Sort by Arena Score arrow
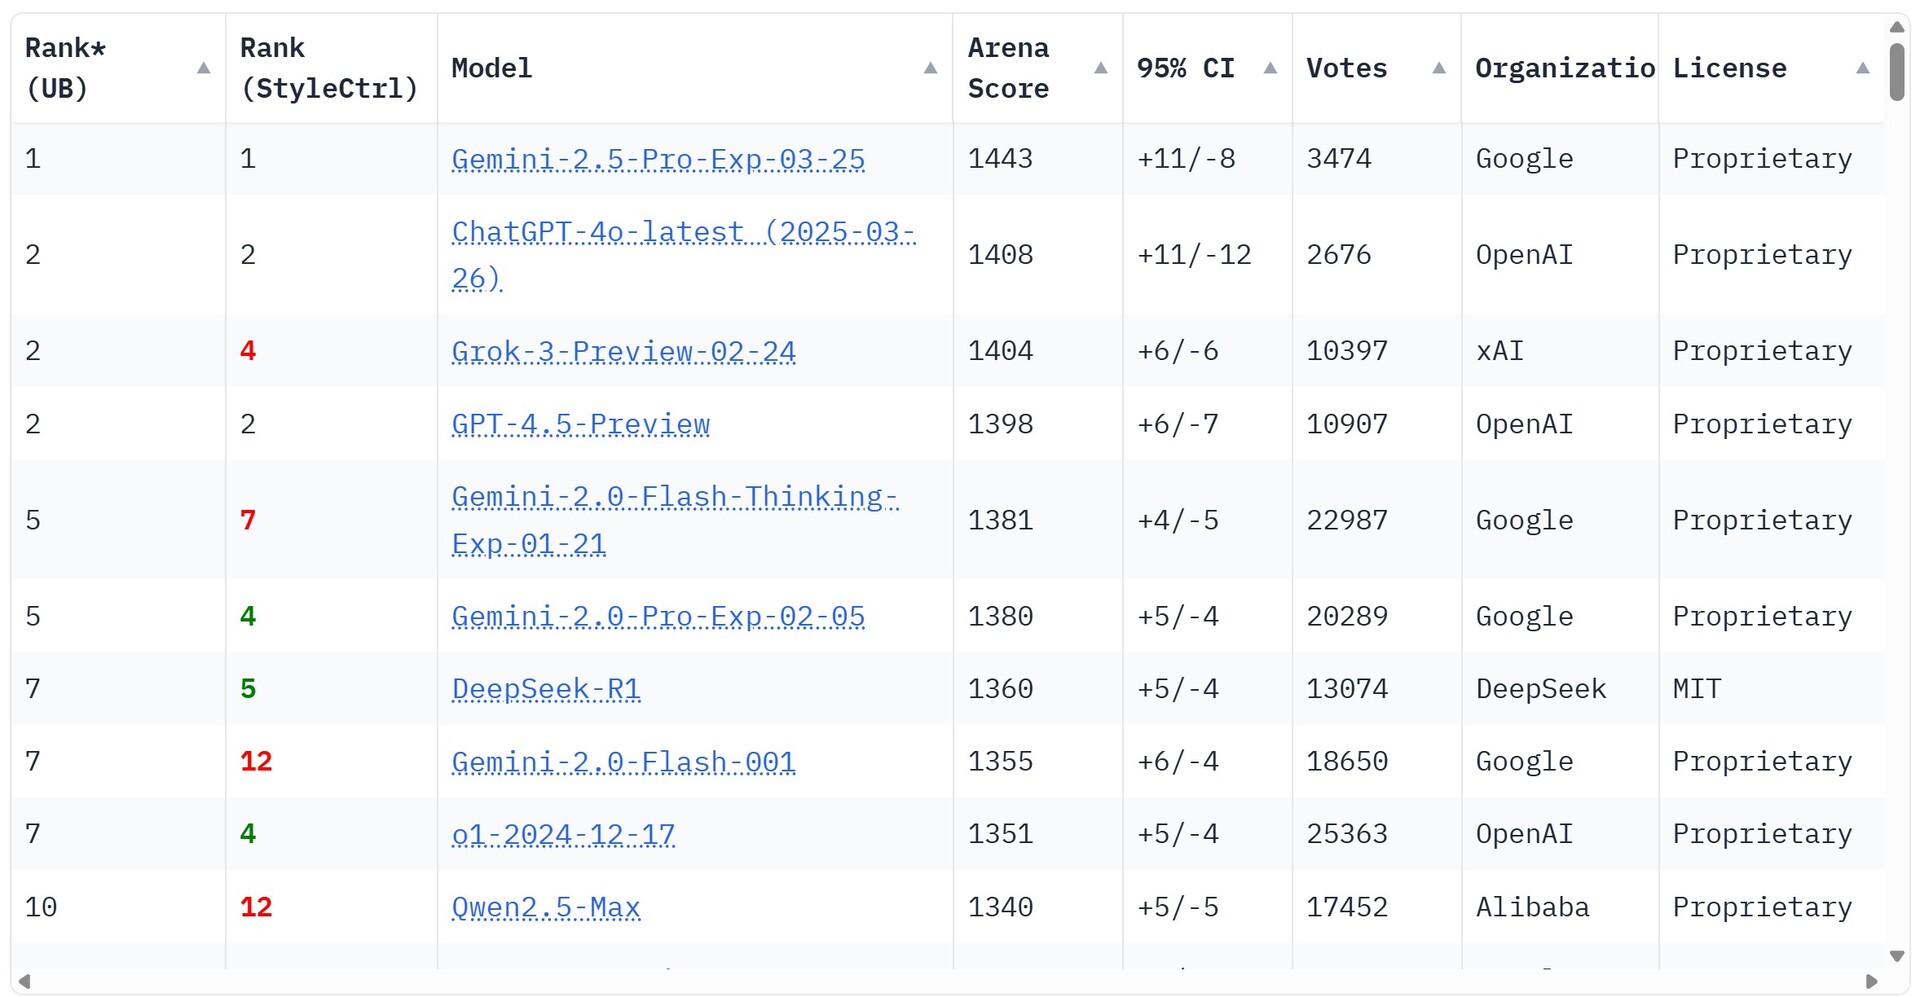This screenshot has height=997, width=1920. (x=1100, y=68)
